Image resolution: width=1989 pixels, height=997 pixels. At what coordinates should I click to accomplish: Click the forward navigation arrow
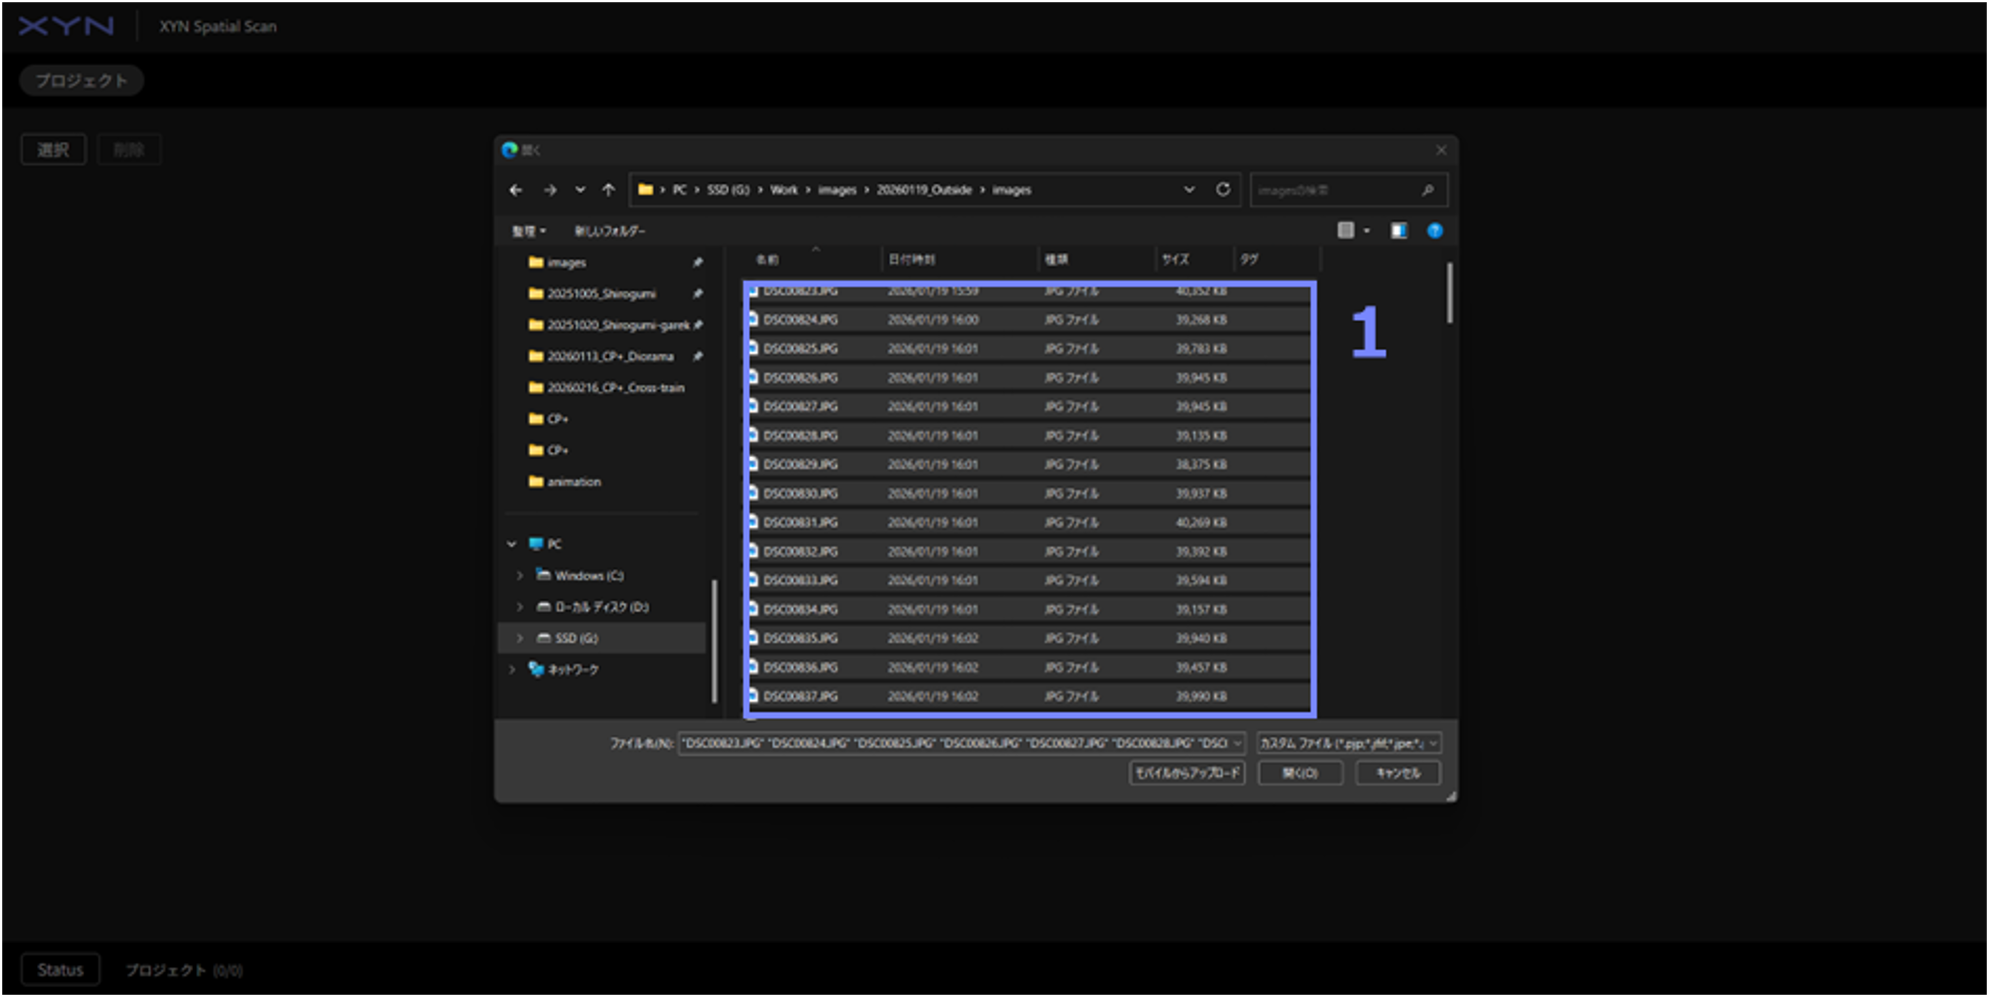(549, 190)
